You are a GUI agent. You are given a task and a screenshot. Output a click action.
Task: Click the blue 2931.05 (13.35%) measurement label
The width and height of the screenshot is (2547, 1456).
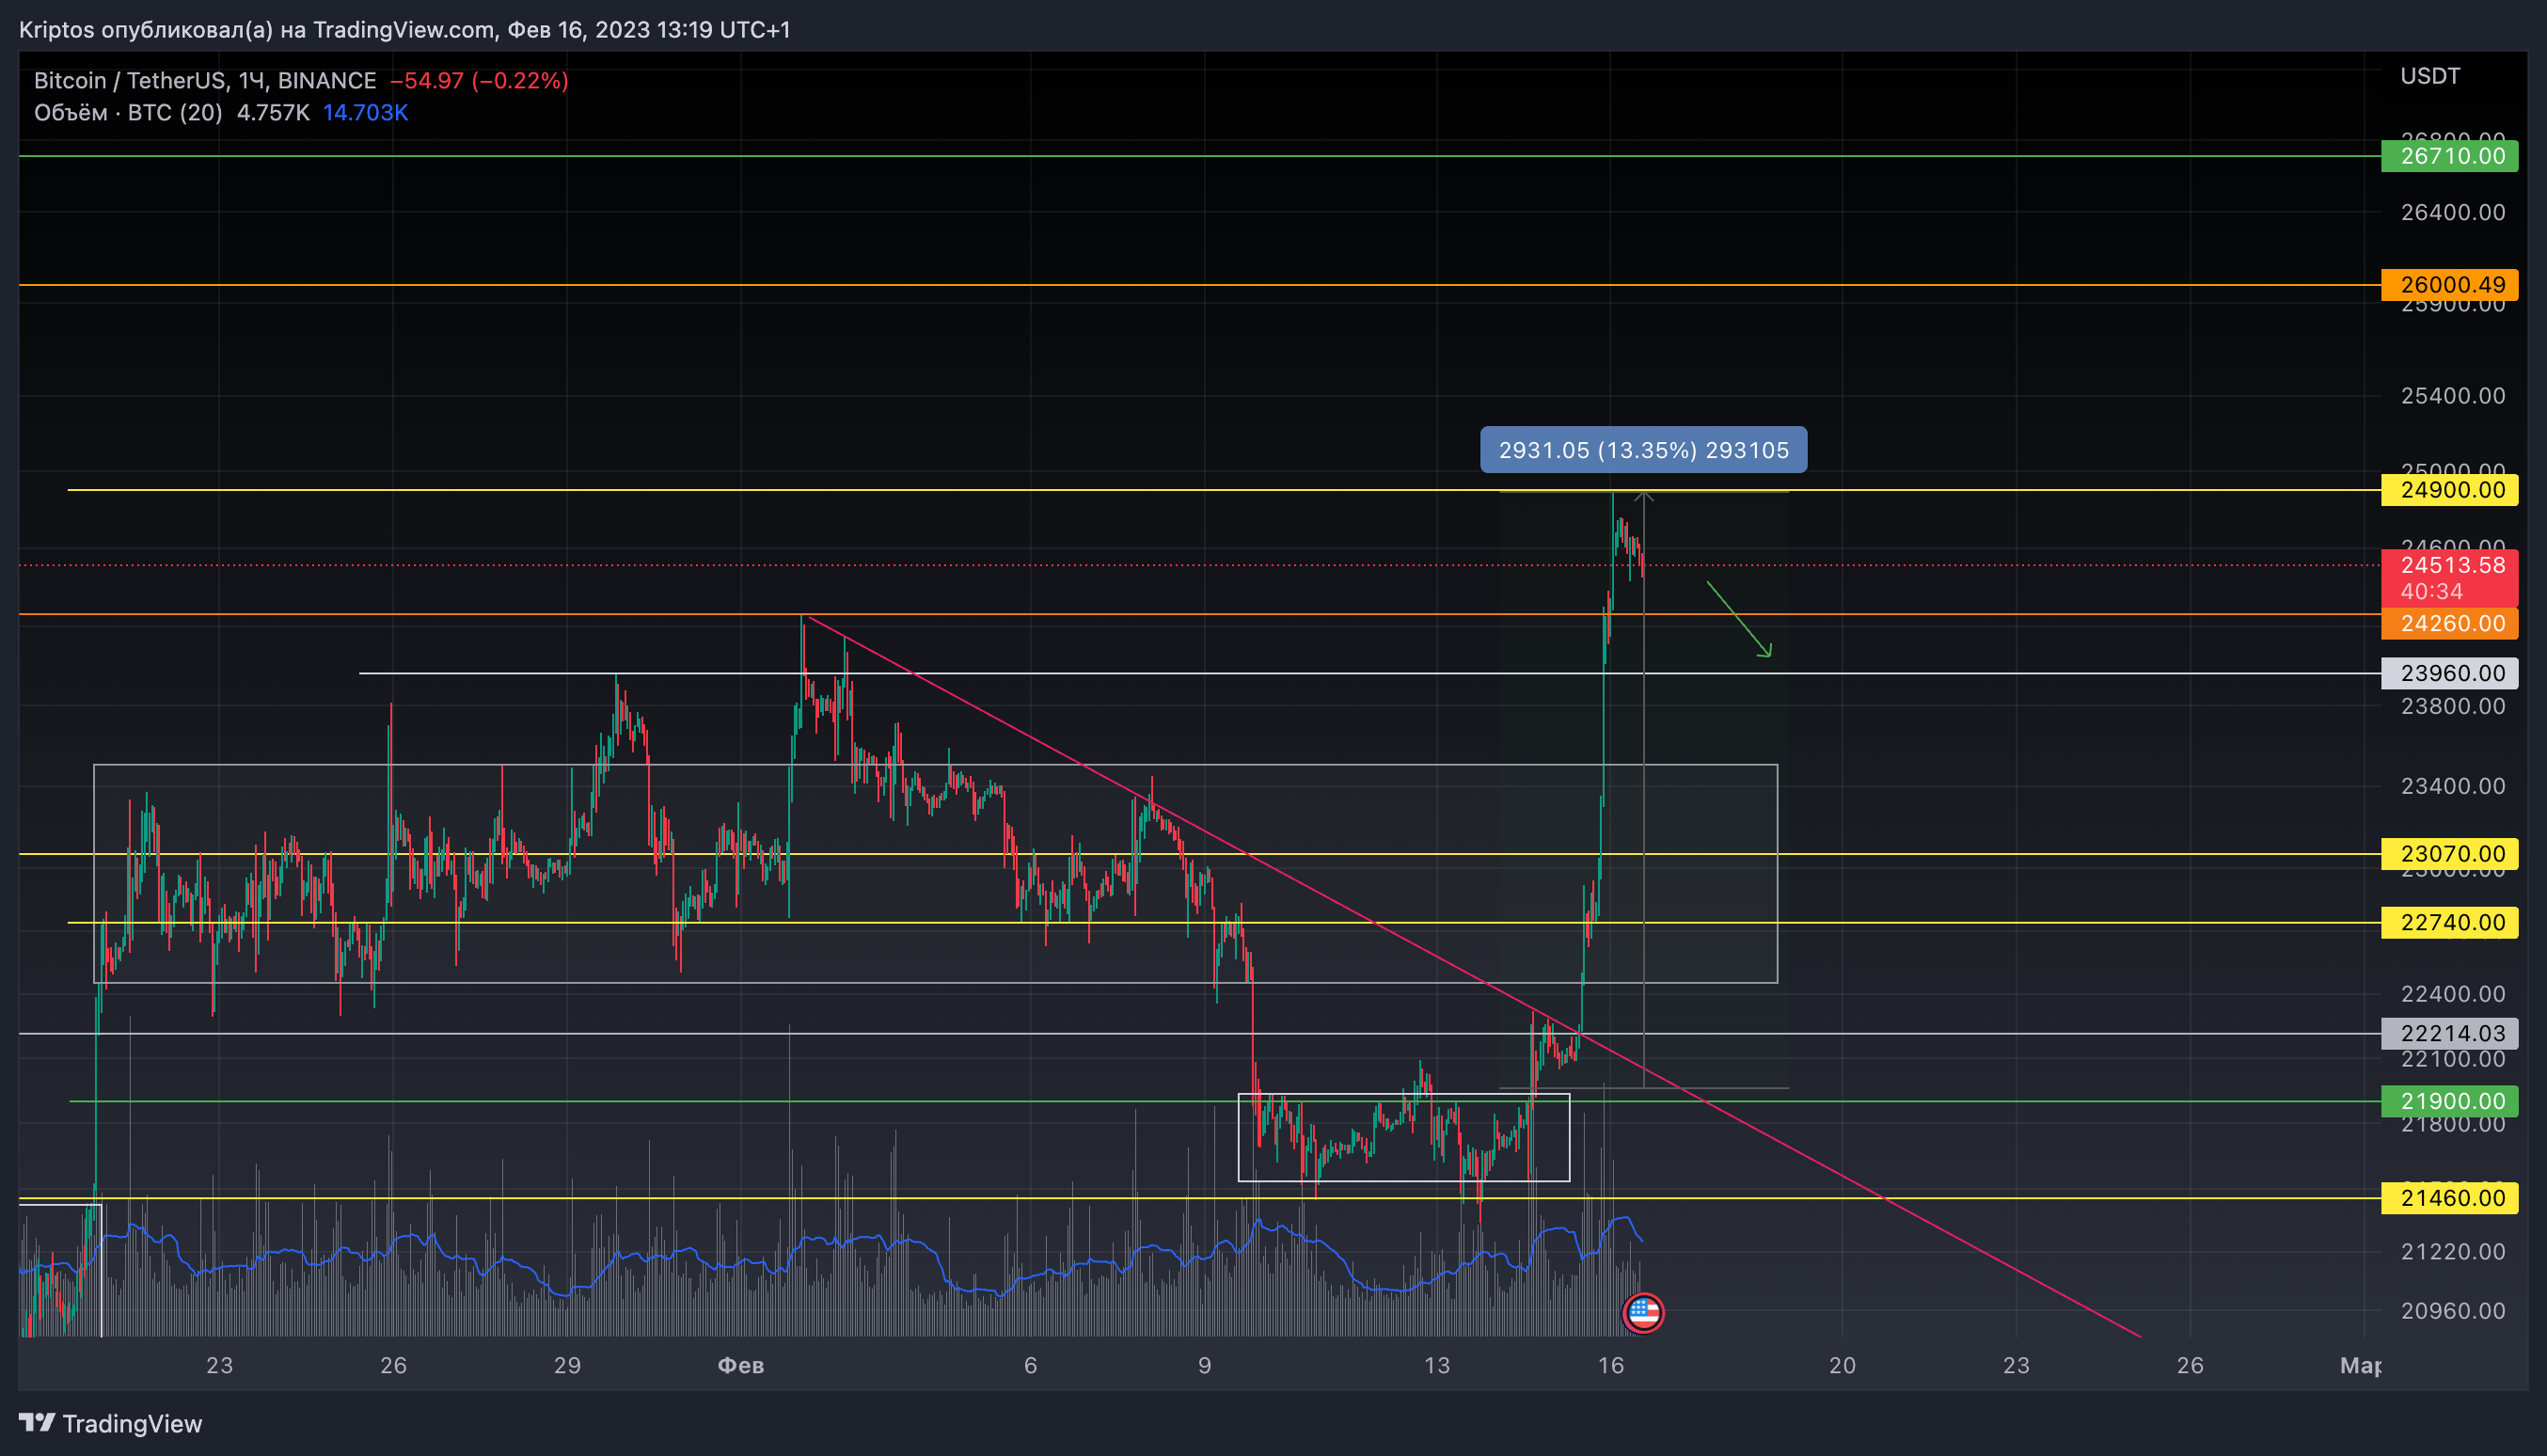(1643, 450)
